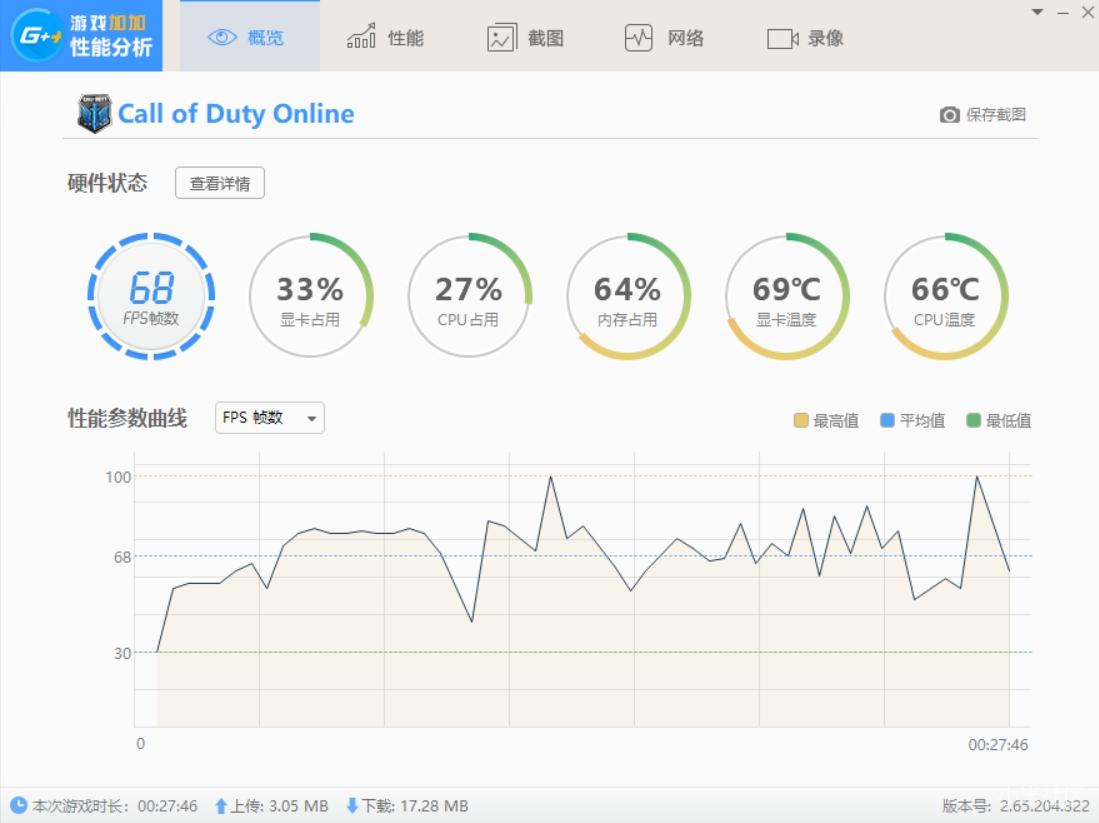The image size is (1099, 823).
Task: Click the 30 minimum label on chart axis
Action: click(x=123, y=653)
